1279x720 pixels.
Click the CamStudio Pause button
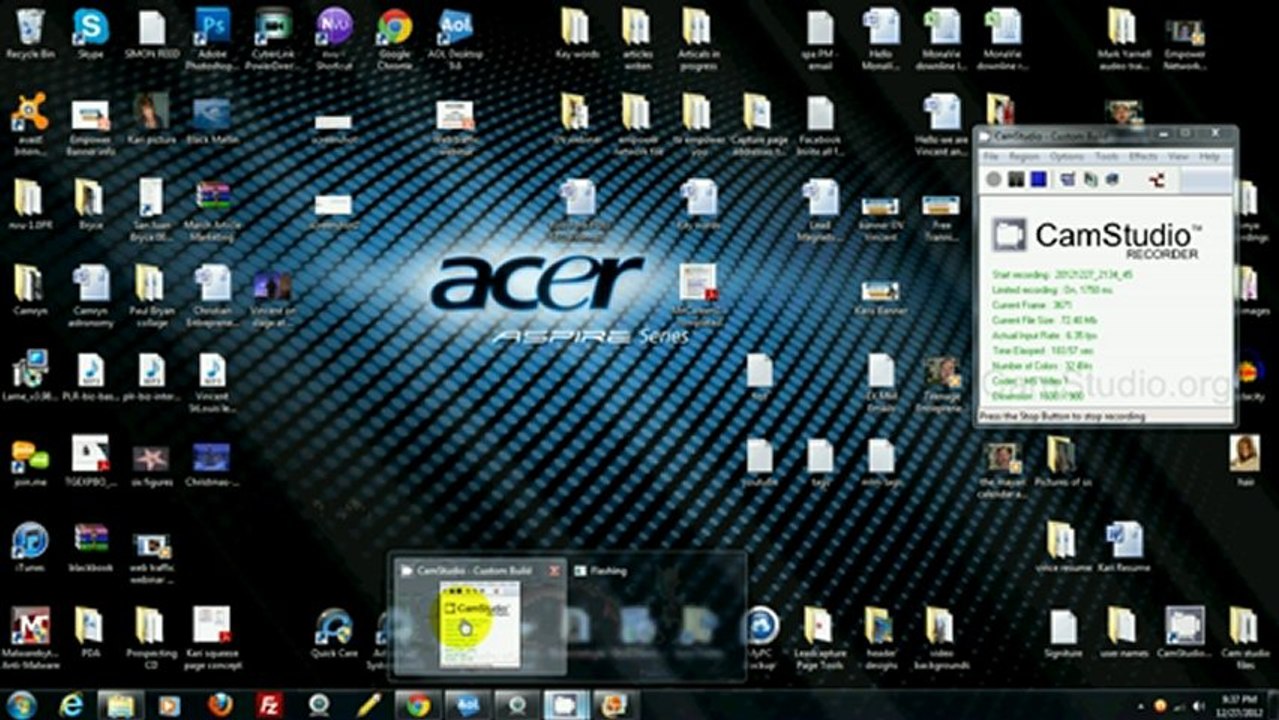pos(1016,179)
